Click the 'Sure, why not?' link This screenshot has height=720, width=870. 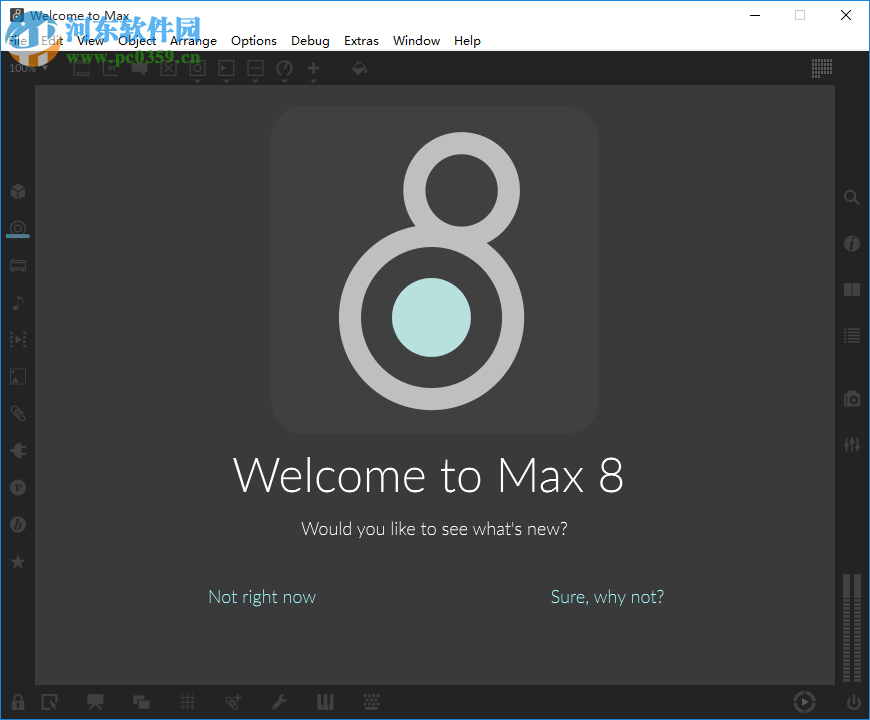(607, 596)
